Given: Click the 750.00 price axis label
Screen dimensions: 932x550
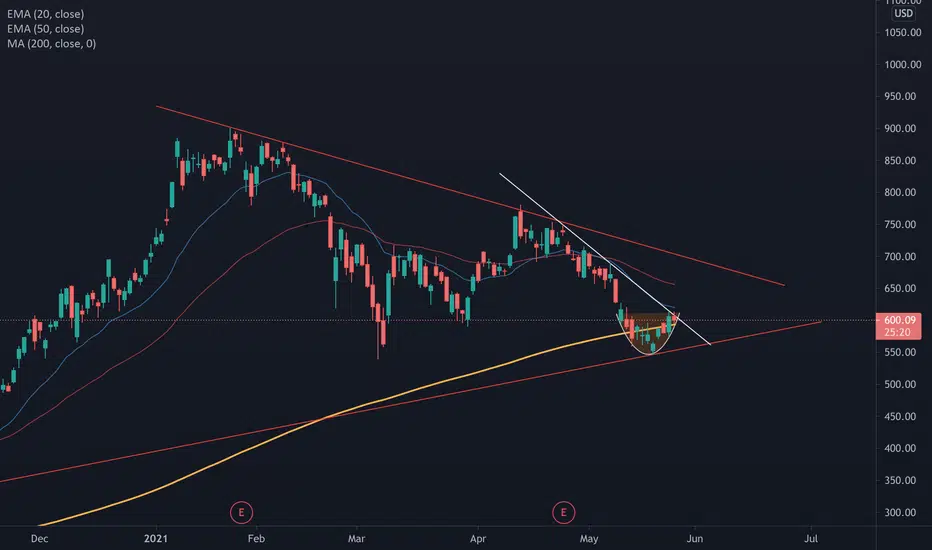Looking at the screenshot, I should pyautogui.click(x=900, y=224).
